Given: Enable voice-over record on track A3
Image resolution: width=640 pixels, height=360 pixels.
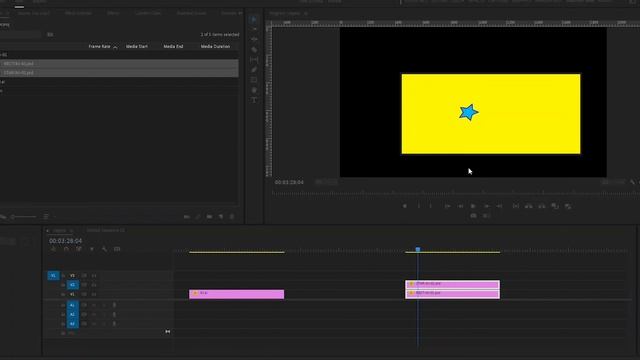Looking at the screenshot, I should pos(114,324).
